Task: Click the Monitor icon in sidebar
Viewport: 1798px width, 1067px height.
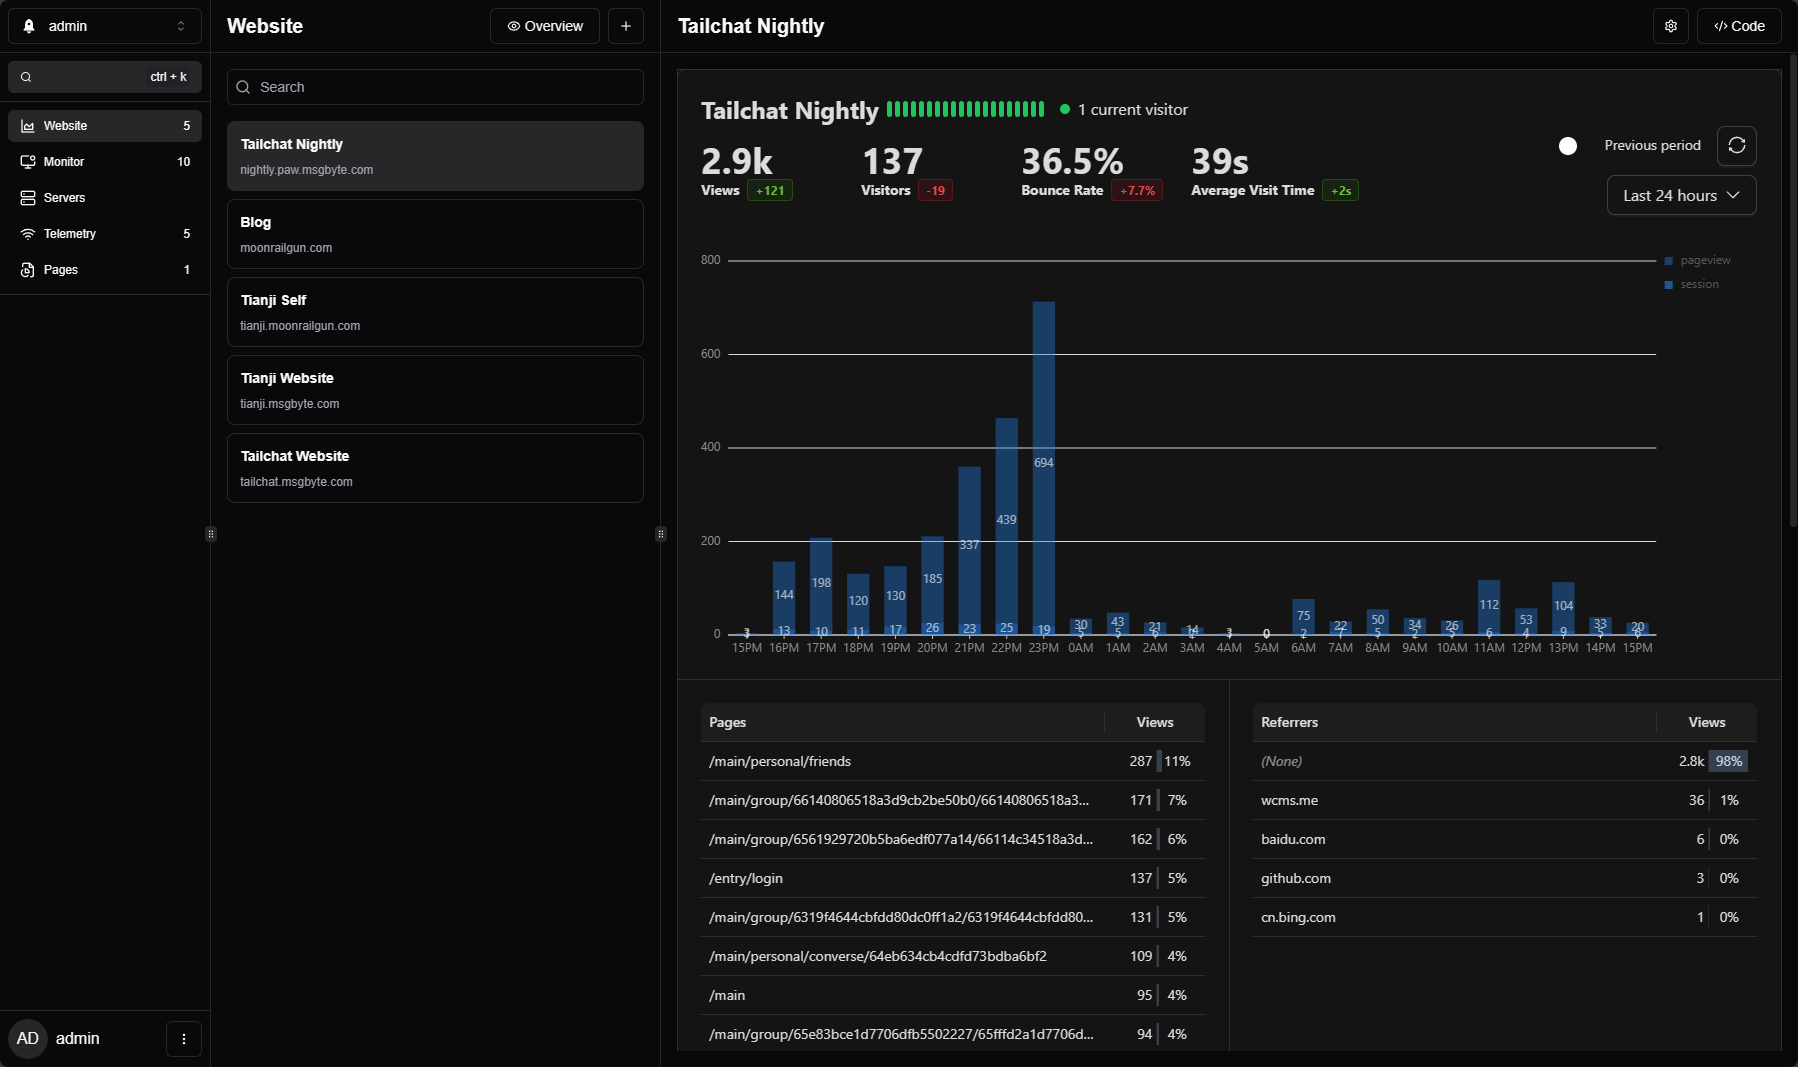Action: (x=28, y=162)
